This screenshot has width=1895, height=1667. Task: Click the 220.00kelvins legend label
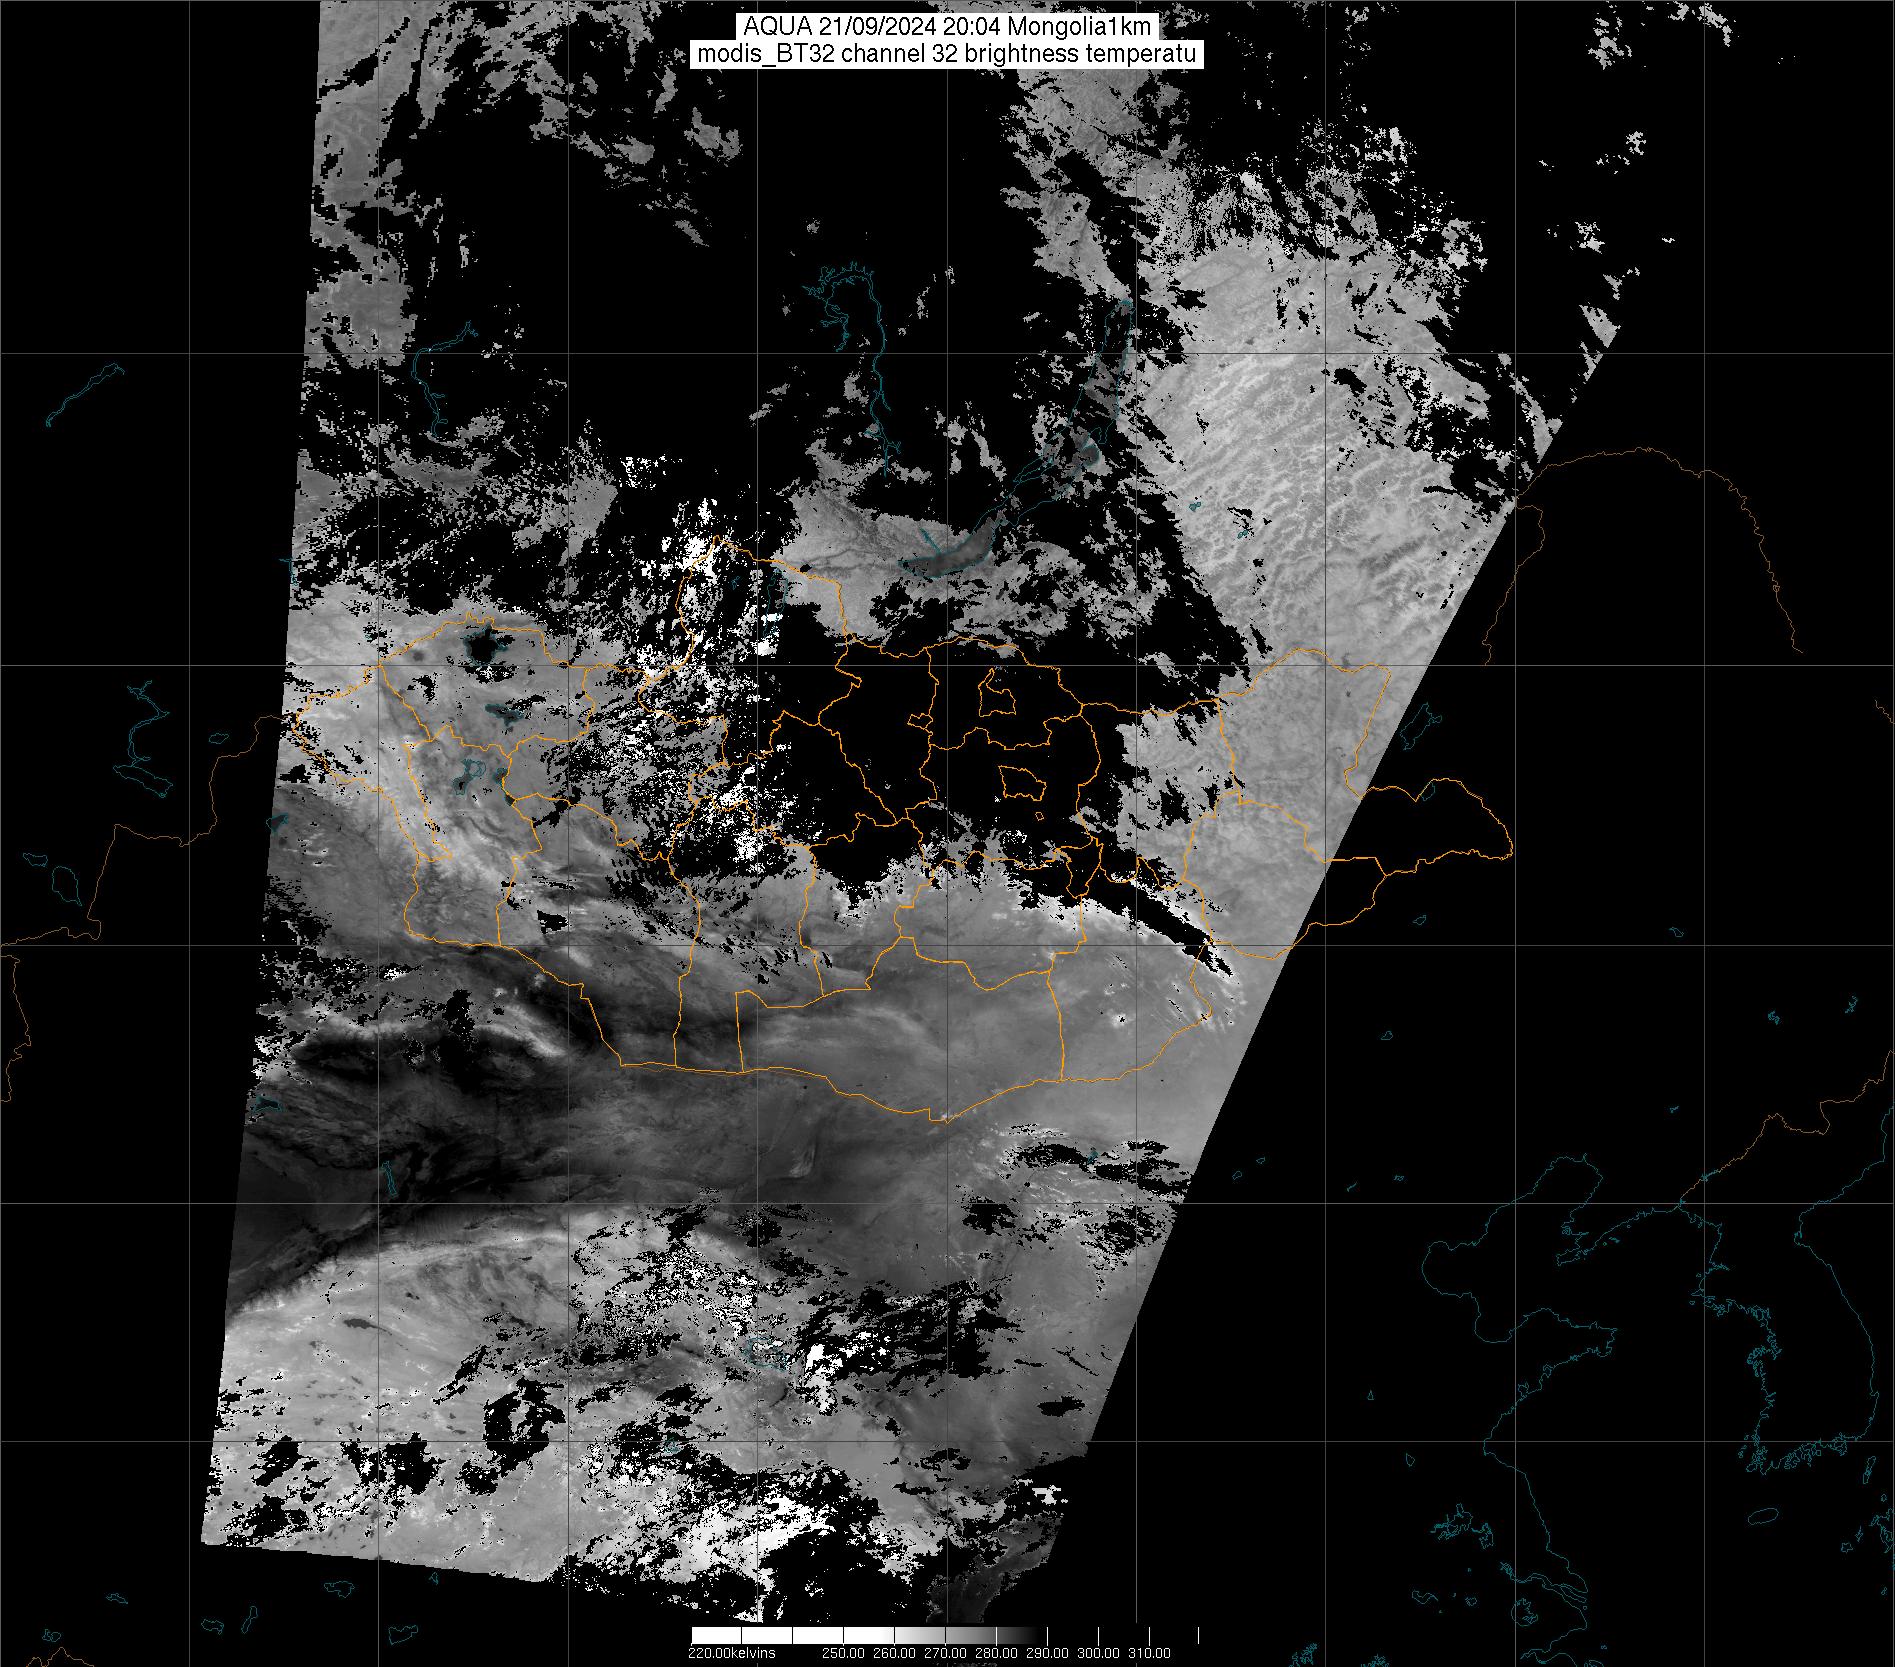731,1653
